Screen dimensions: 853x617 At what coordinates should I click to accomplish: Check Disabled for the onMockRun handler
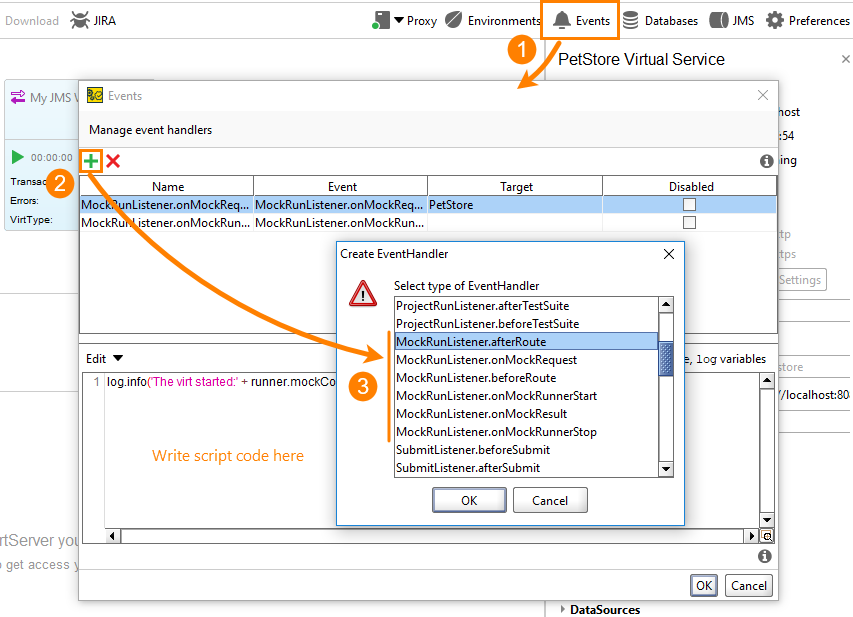(688, 222)
